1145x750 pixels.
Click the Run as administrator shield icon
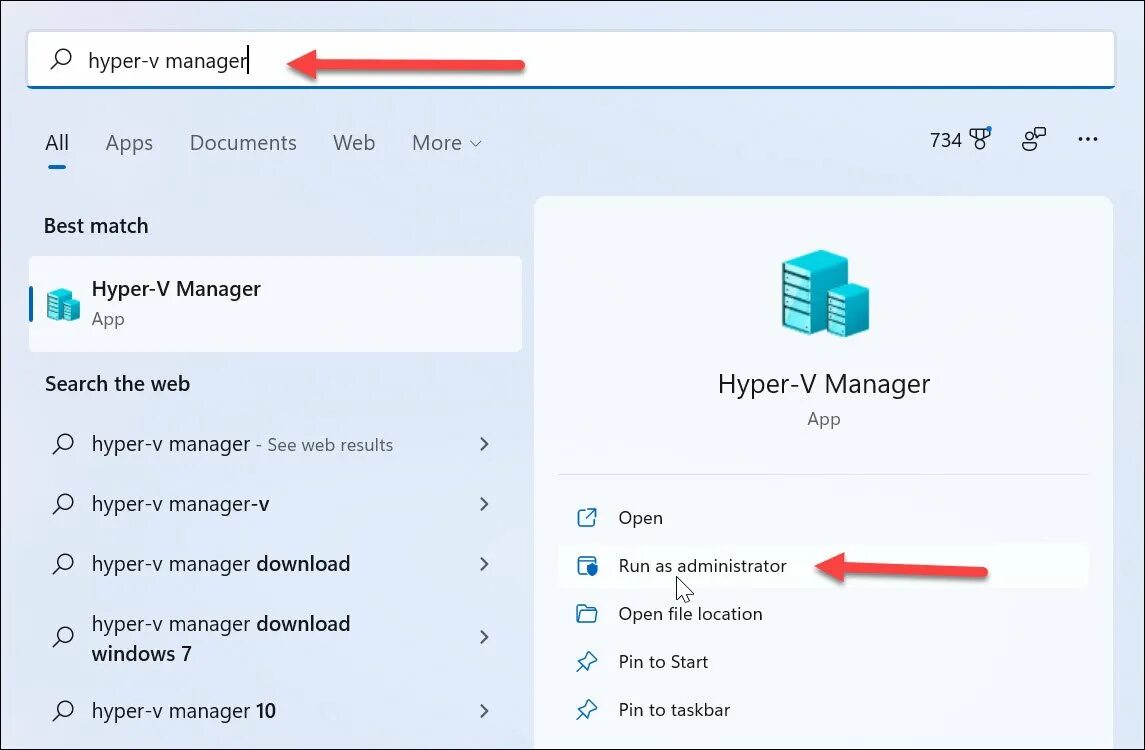coord(587,566)
